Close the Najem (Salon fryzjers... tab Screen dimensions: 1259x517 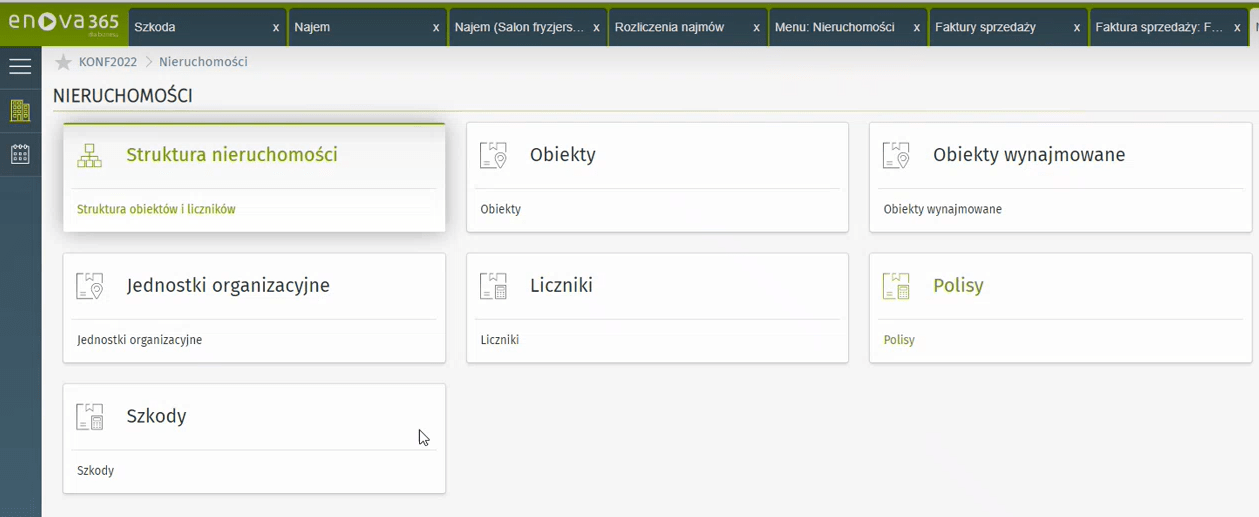[x=596, y=28]
